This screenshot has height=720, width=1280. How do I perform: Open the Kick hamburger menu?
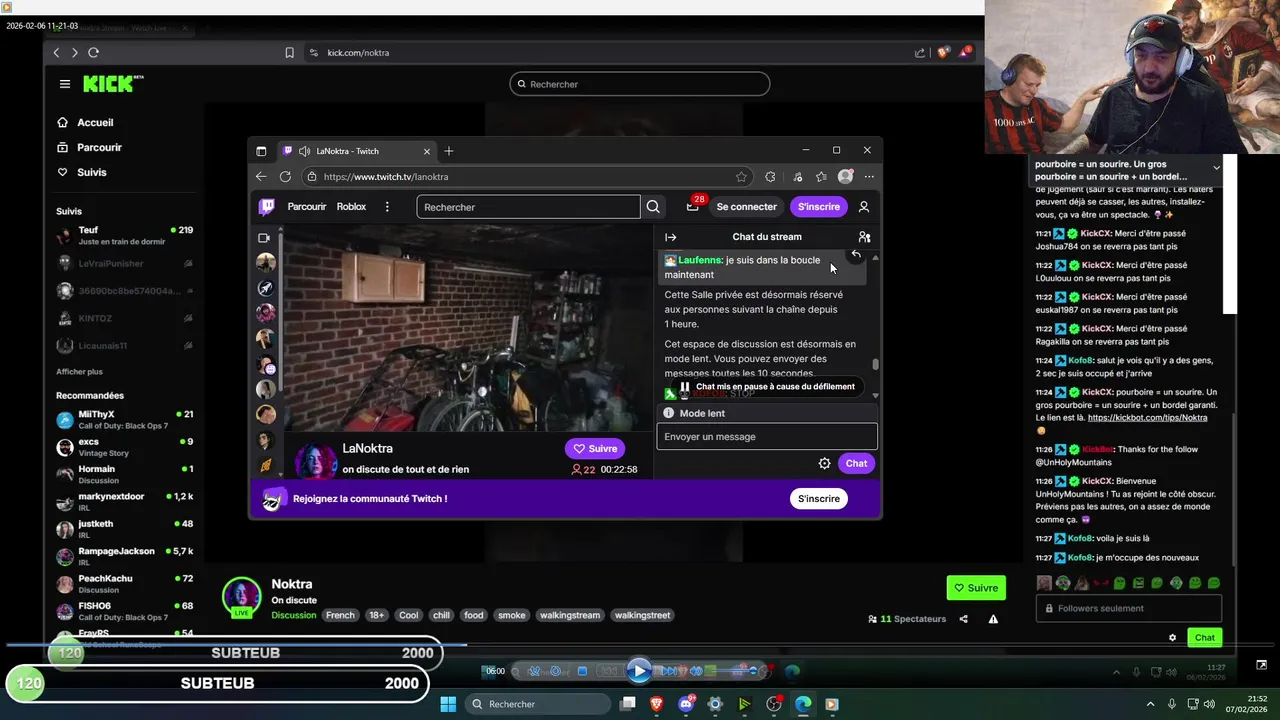point(65,84)
